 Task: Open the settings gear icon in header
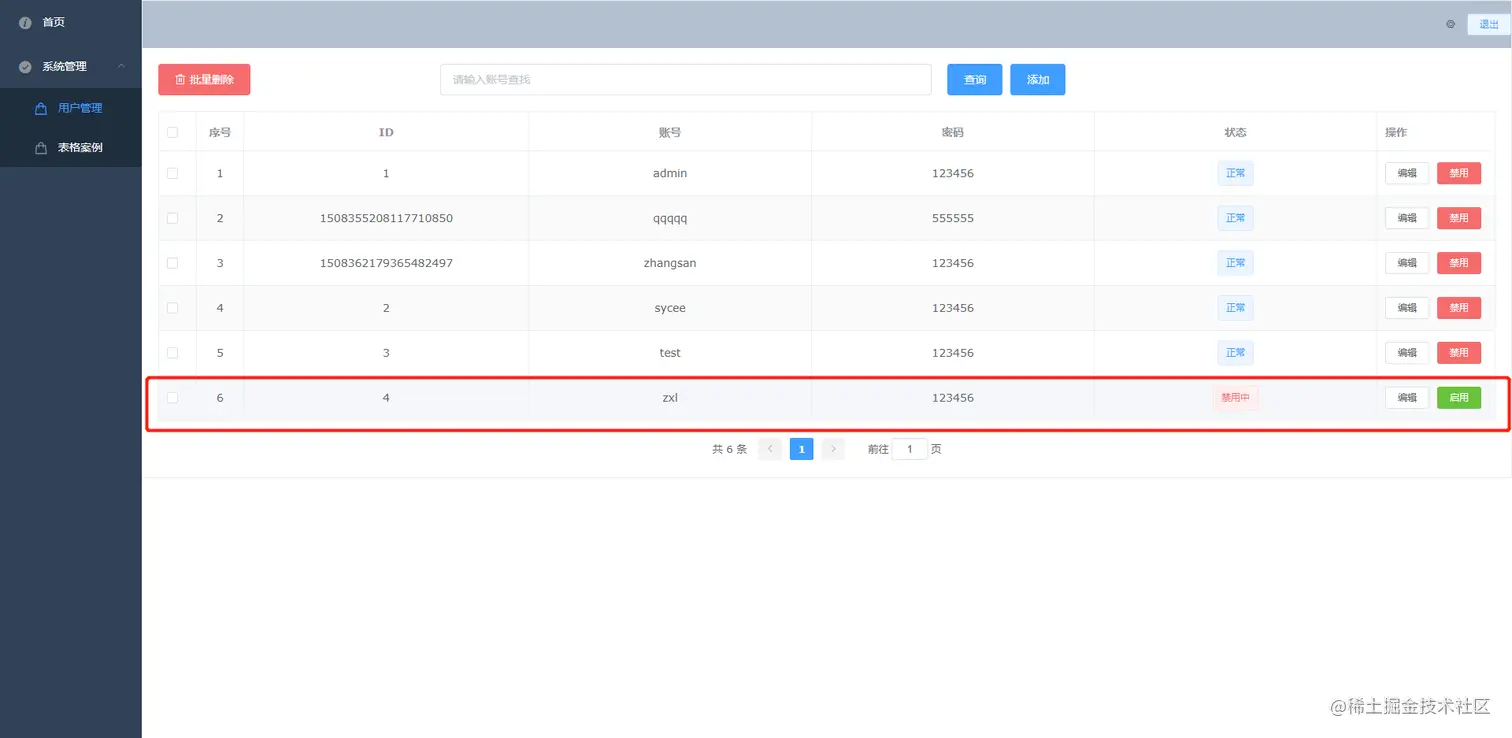click(x=1450, y=24)
